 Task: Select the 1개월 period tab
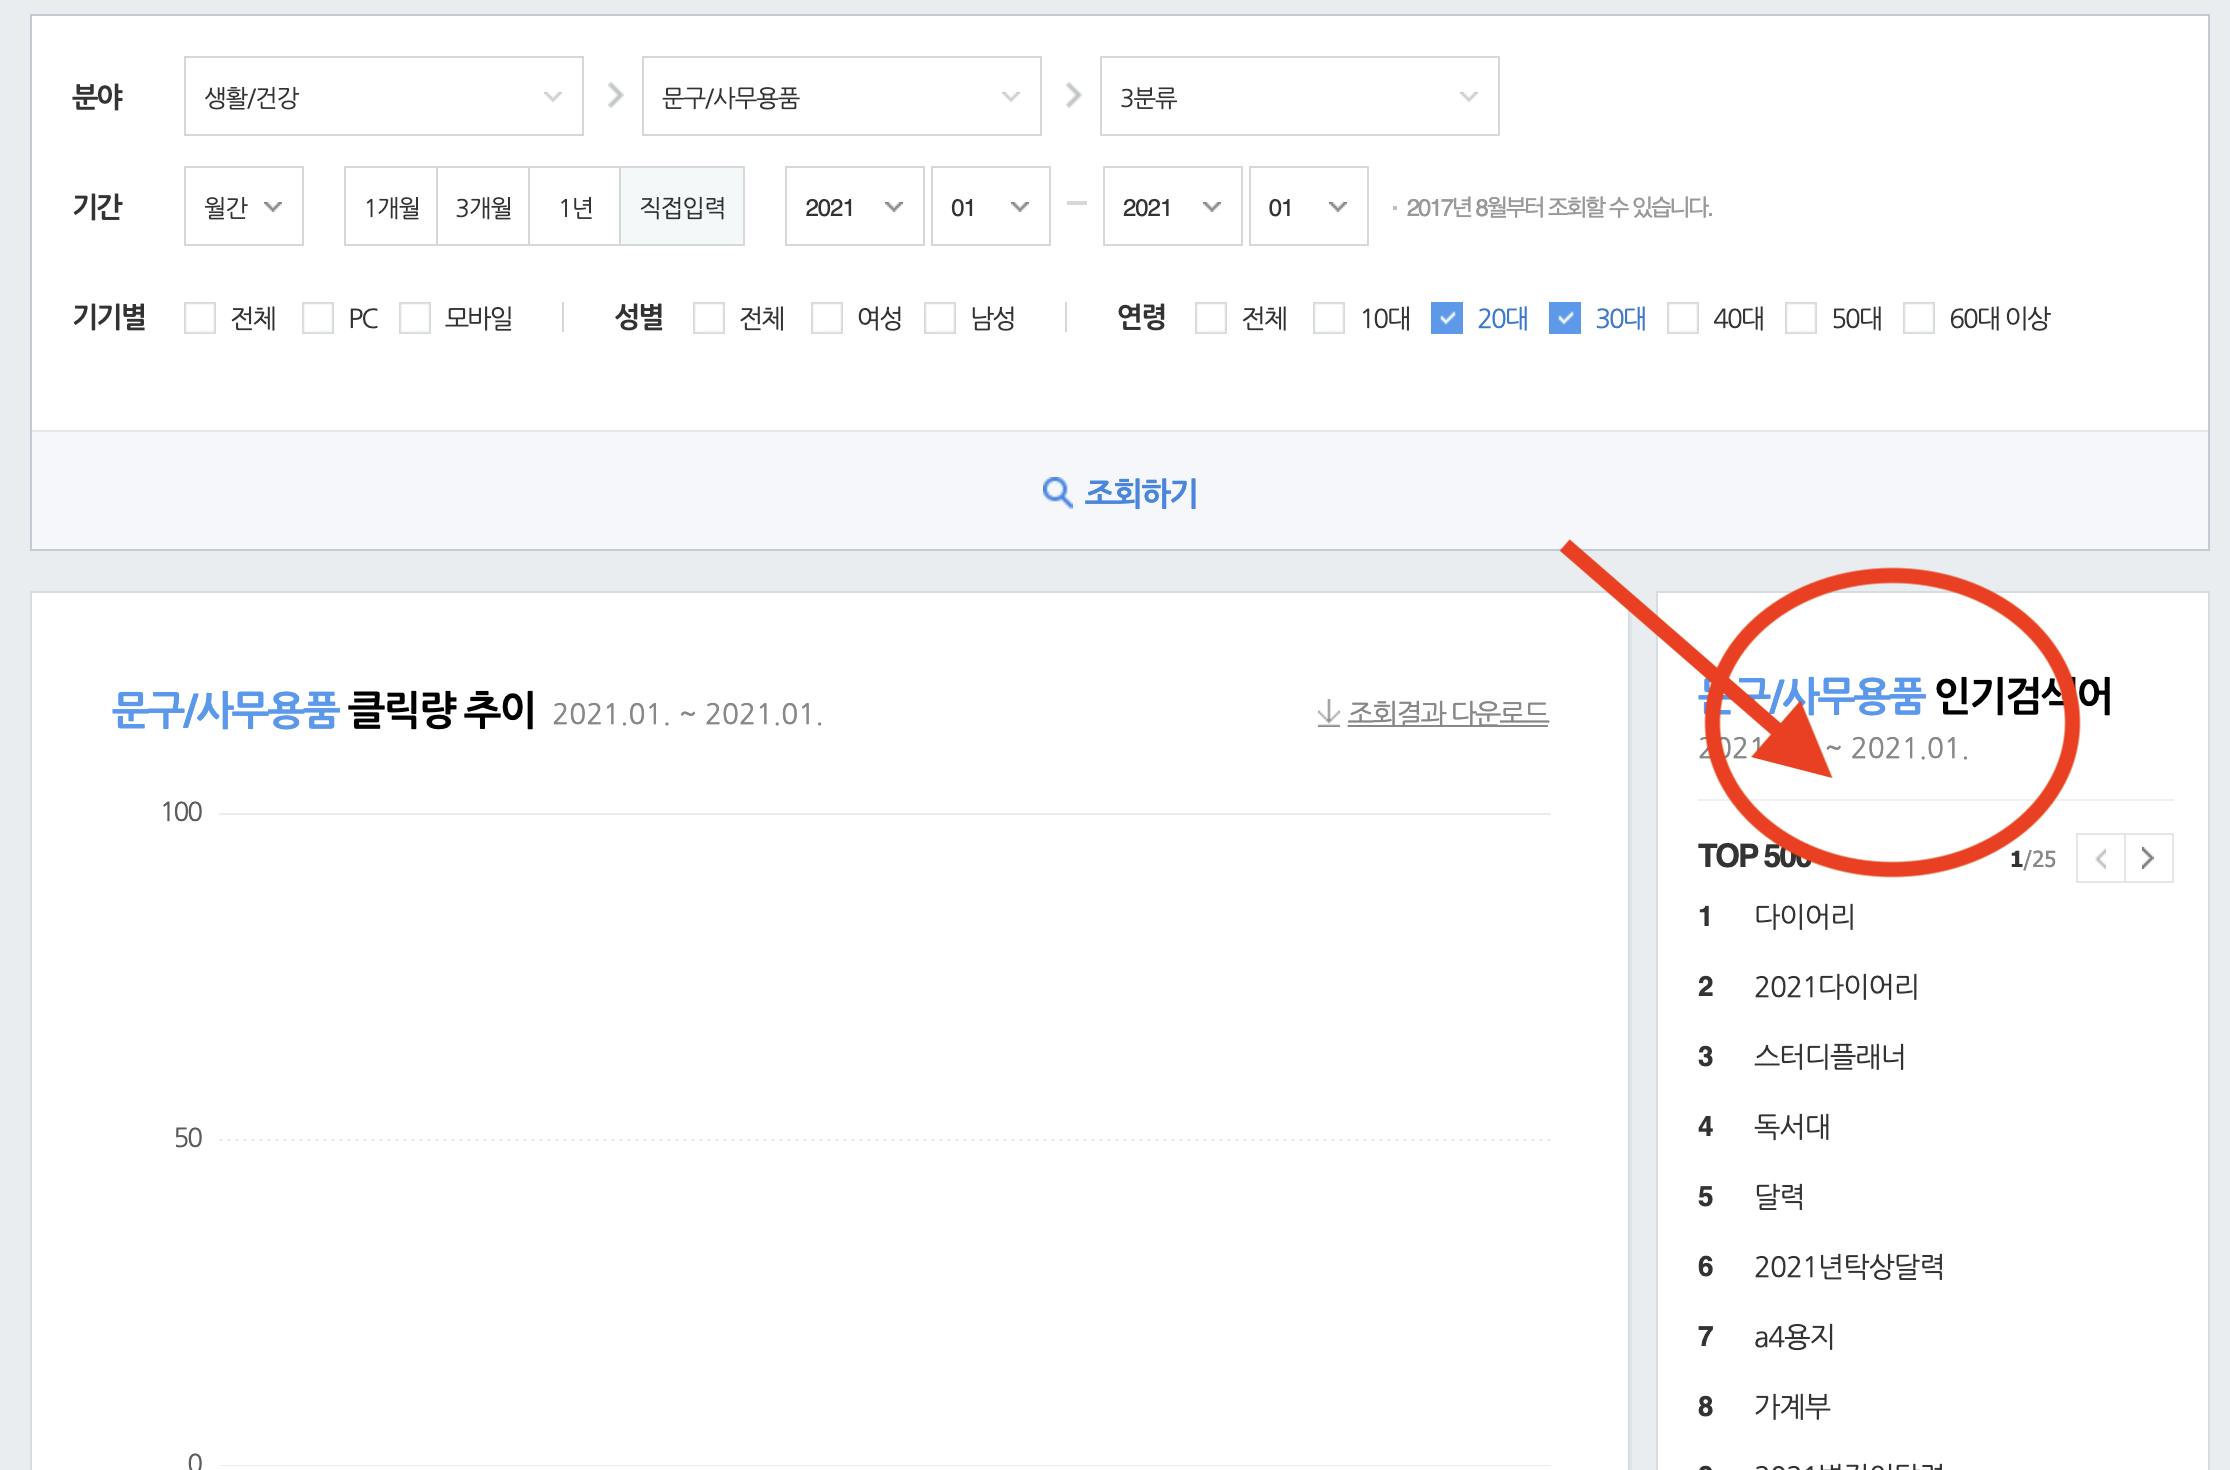[x=391, y=206]
